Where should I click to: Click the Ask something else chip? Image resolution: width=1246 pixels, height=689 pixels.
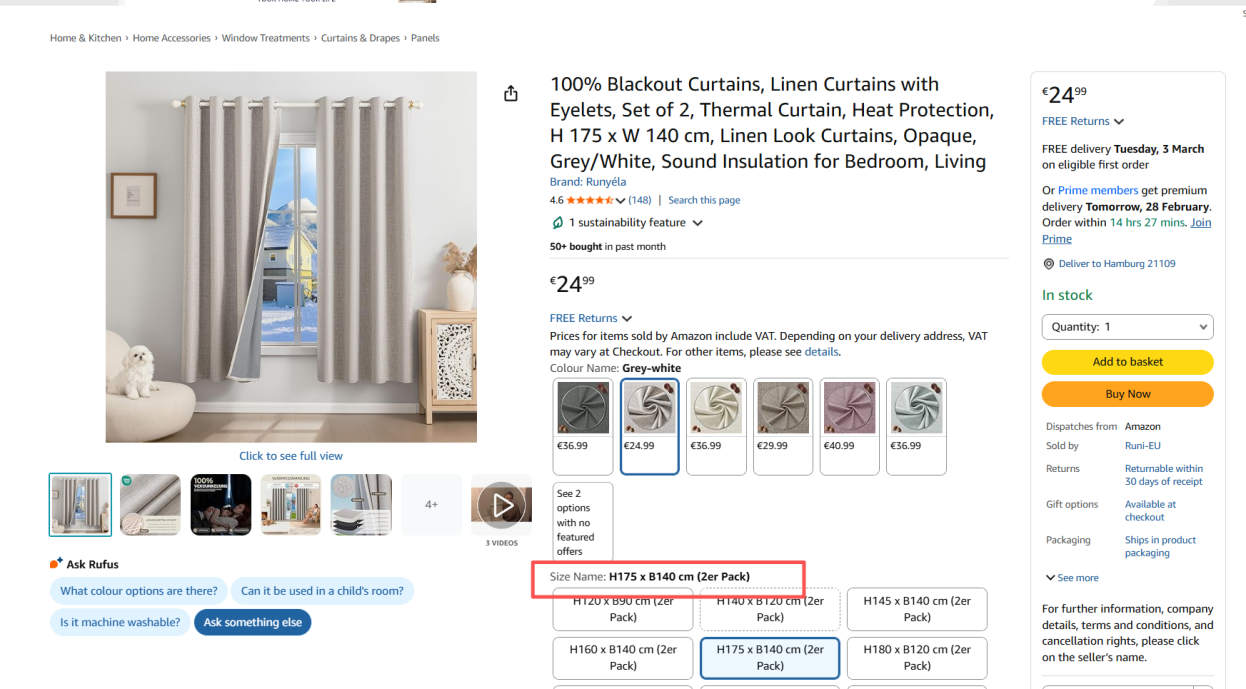[253, 622]
